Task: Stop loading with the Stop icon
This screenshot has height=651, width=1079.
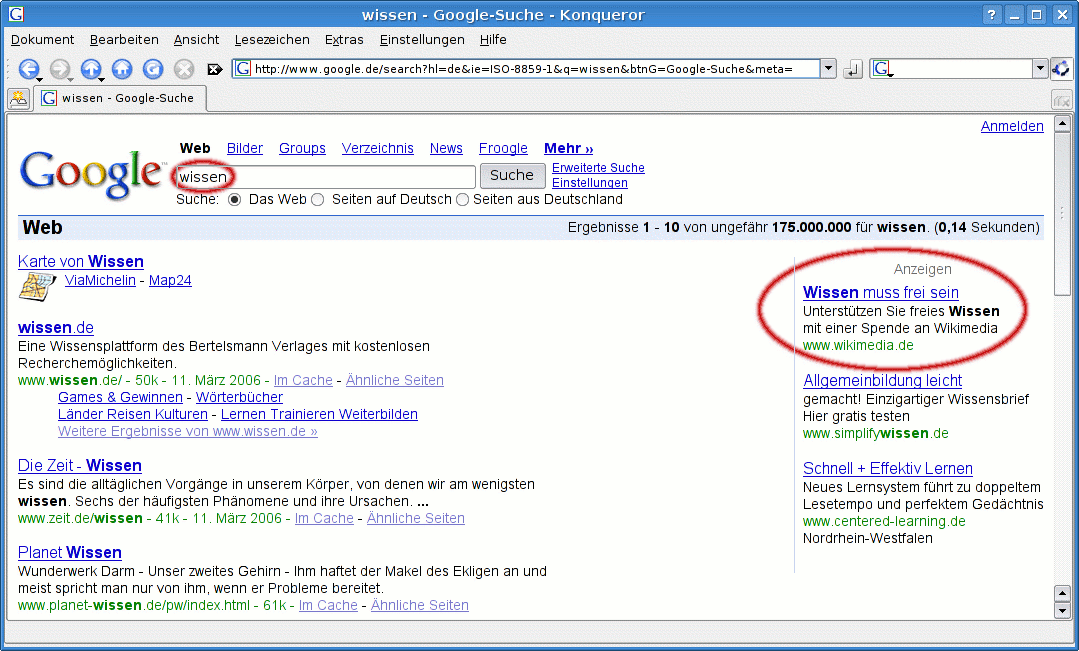Action: click(x=184, y=69)
